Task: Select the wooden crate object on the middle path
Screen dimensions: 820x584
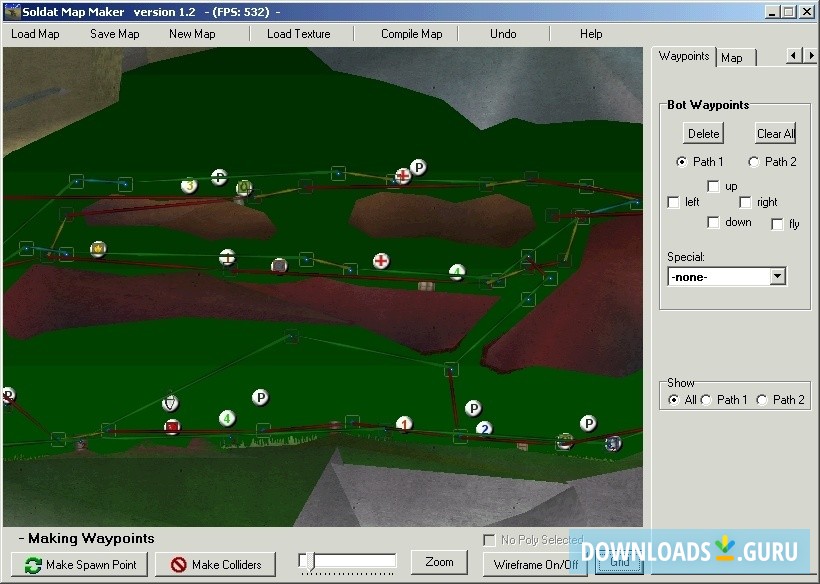Action: tap(426, 286)
